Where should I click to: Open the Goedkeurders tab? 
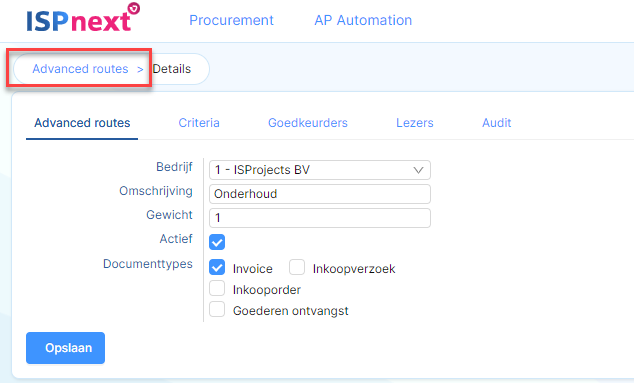click(308, 123)
